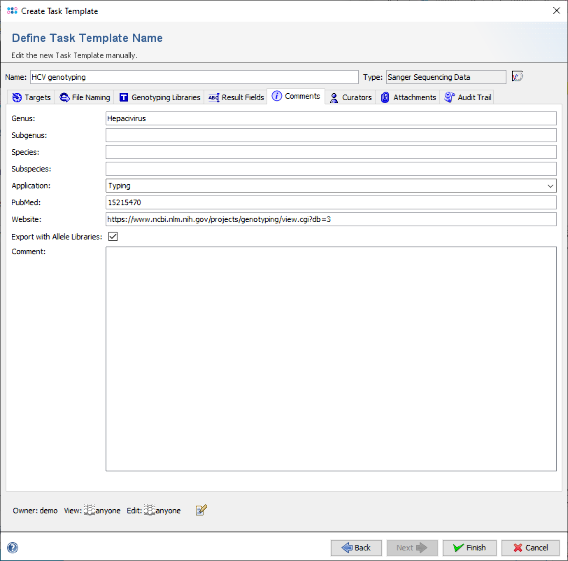The height and width of the screenshot is (561, 568).
Task: Click the task type chart icon next to Type
Action: 517,76
